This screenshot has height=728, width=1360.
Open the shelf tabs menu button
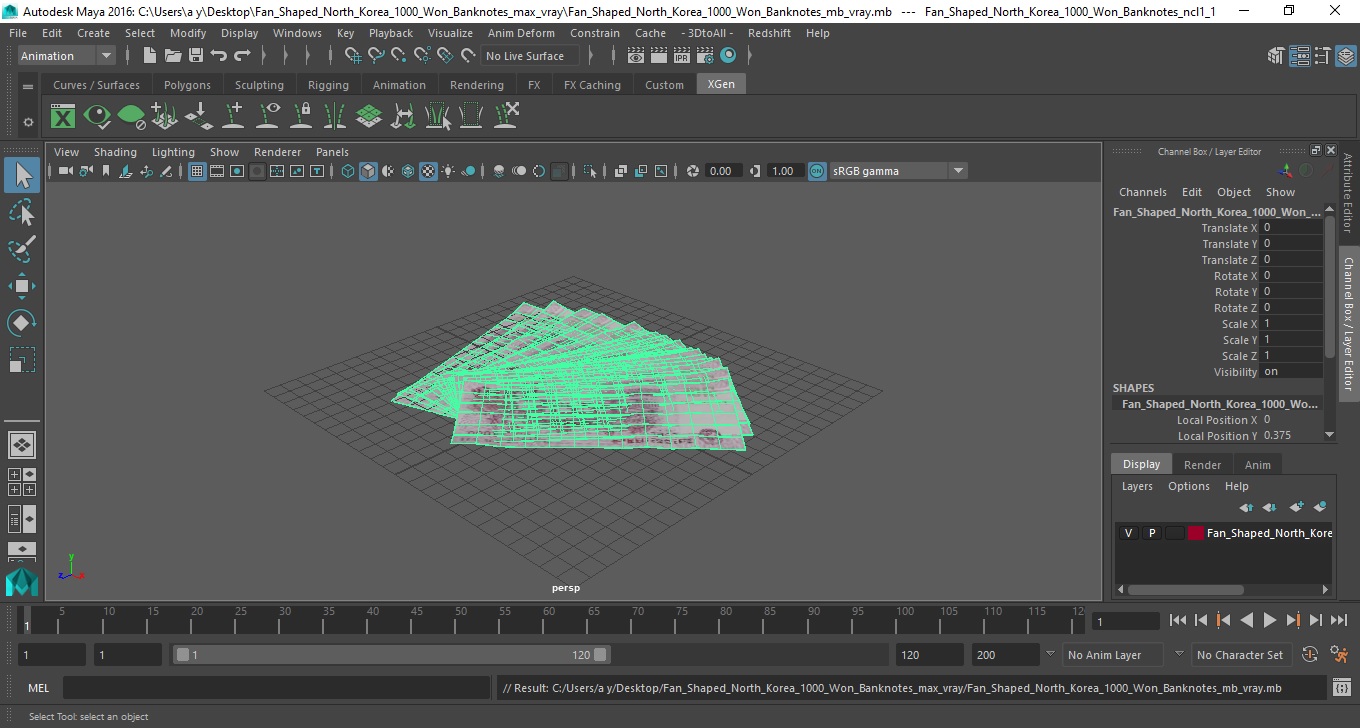click(x=28, y=87)
